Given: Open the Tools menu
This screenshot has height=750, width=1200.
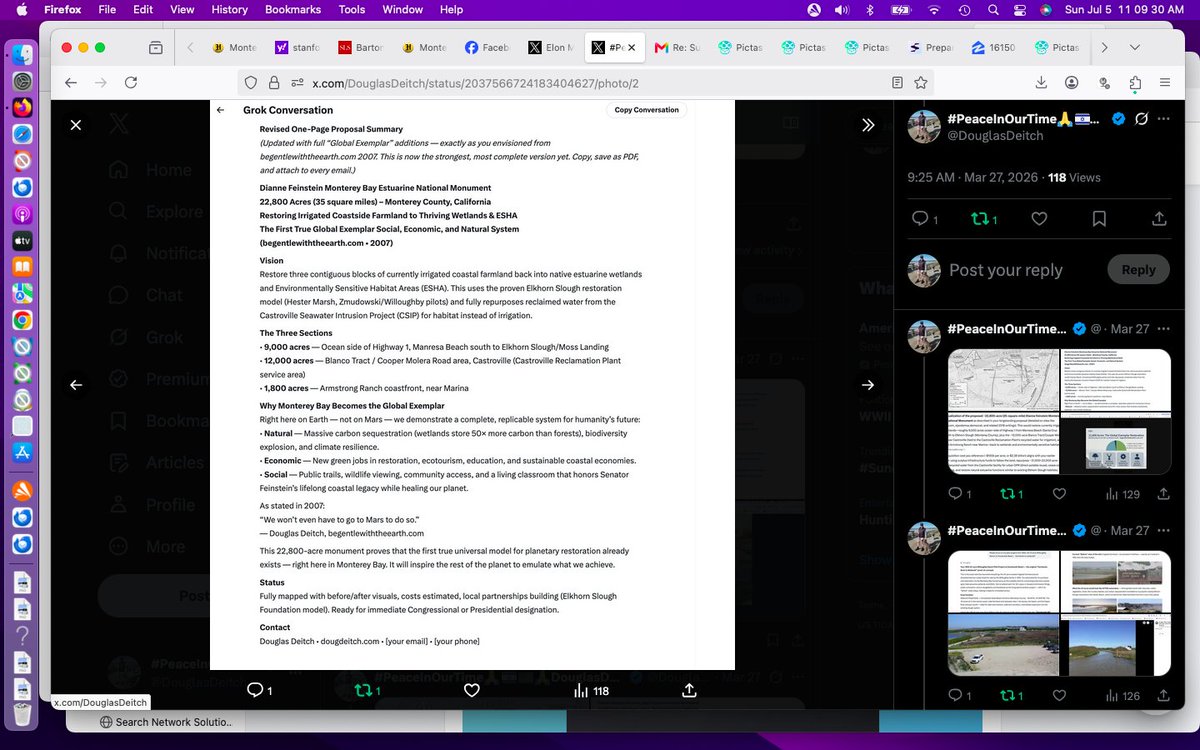Looking at the screenshot, I should tap(352, 9).
